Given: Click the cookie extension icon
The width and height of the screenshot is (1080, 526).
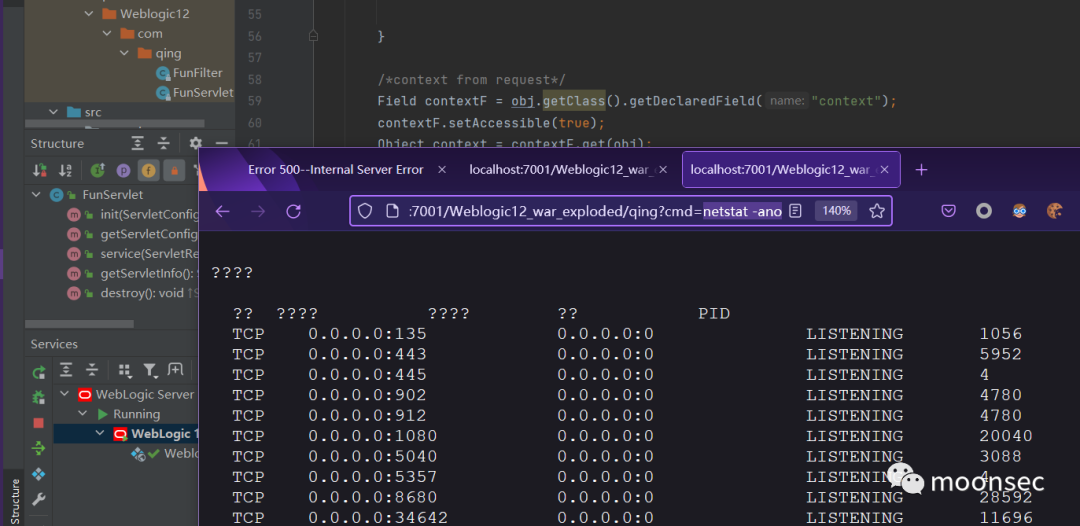Looking at the screenshot, I should (1055, 211).
